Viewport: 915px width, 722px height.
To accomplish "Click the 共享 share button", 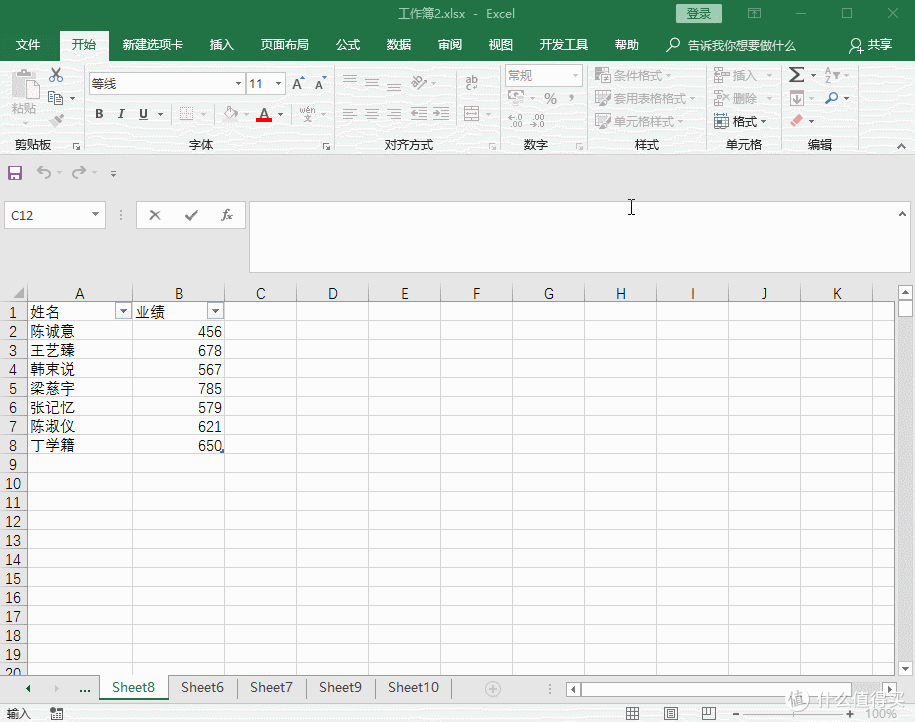I will (870, 45).
